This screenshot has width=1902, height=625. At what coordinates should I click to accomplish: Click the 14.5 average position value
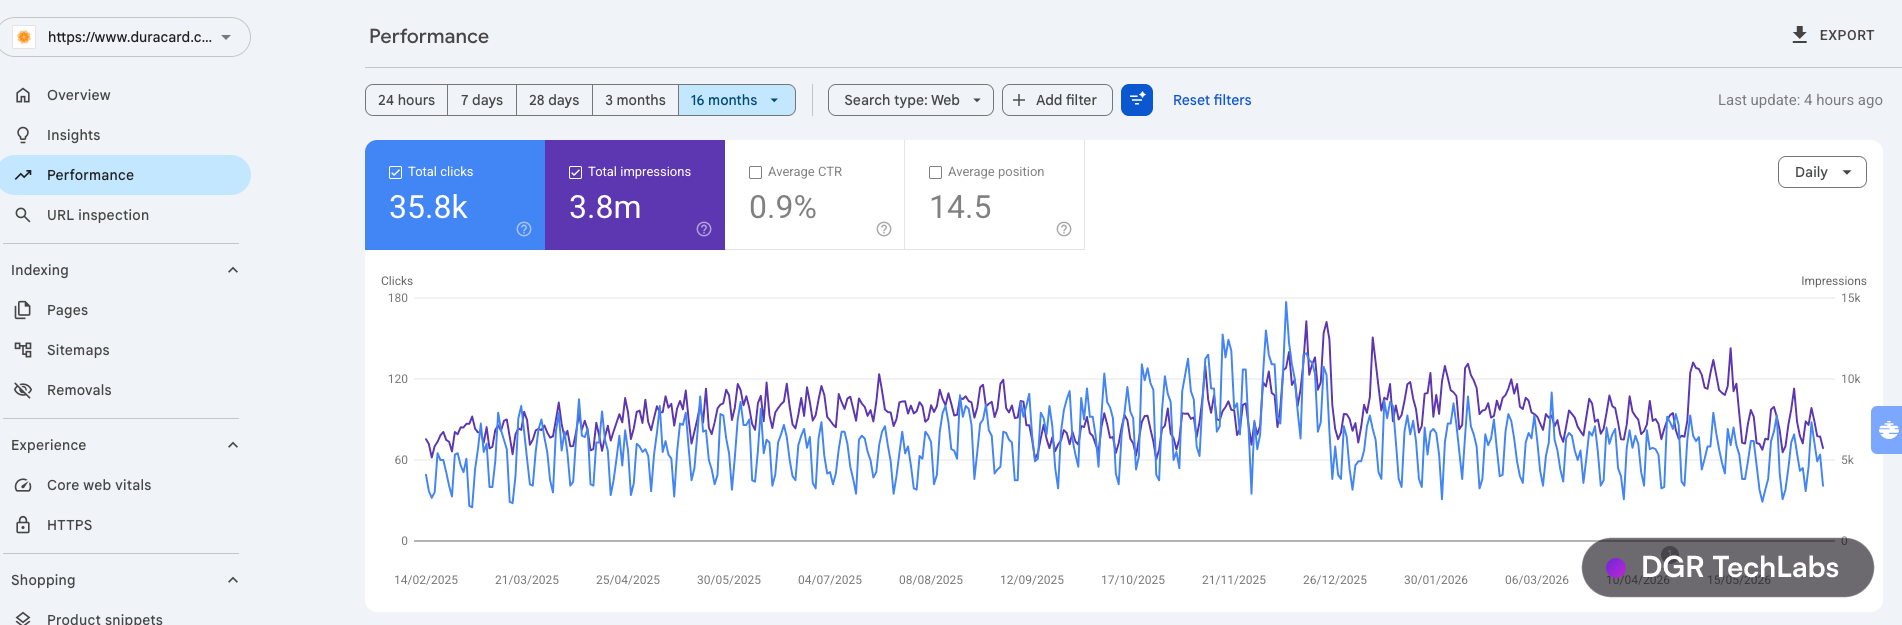[x=960, y=207]
